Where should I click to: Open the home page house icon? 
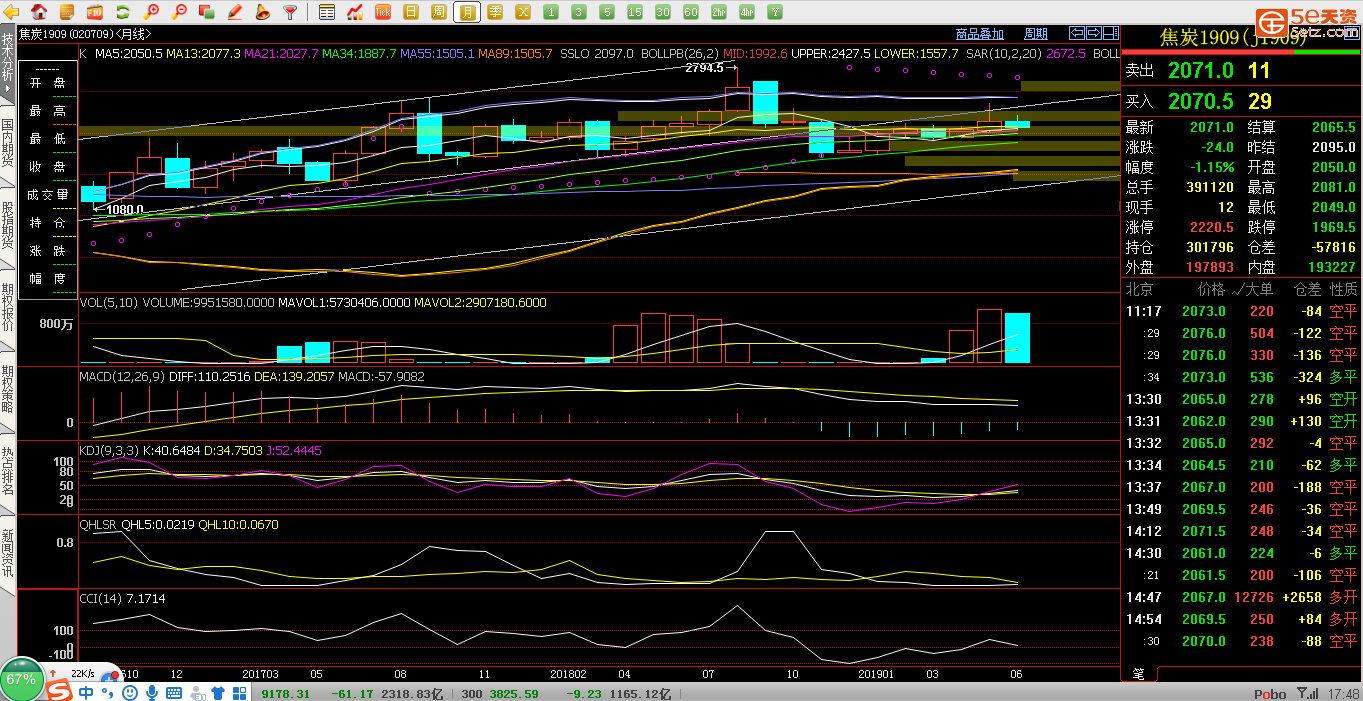(x=39, y=12)
